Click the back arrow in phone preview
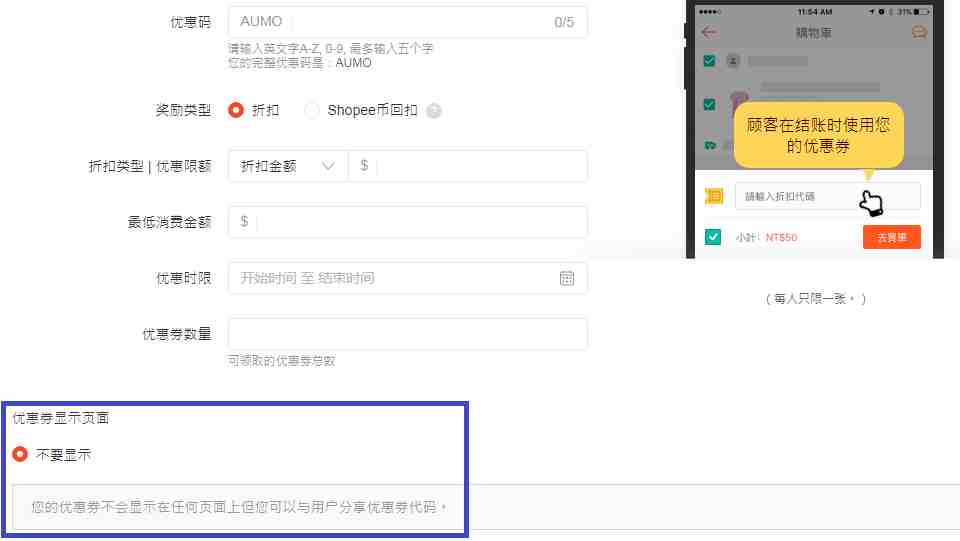Viewport: 960px width, 541px height. 709,32
